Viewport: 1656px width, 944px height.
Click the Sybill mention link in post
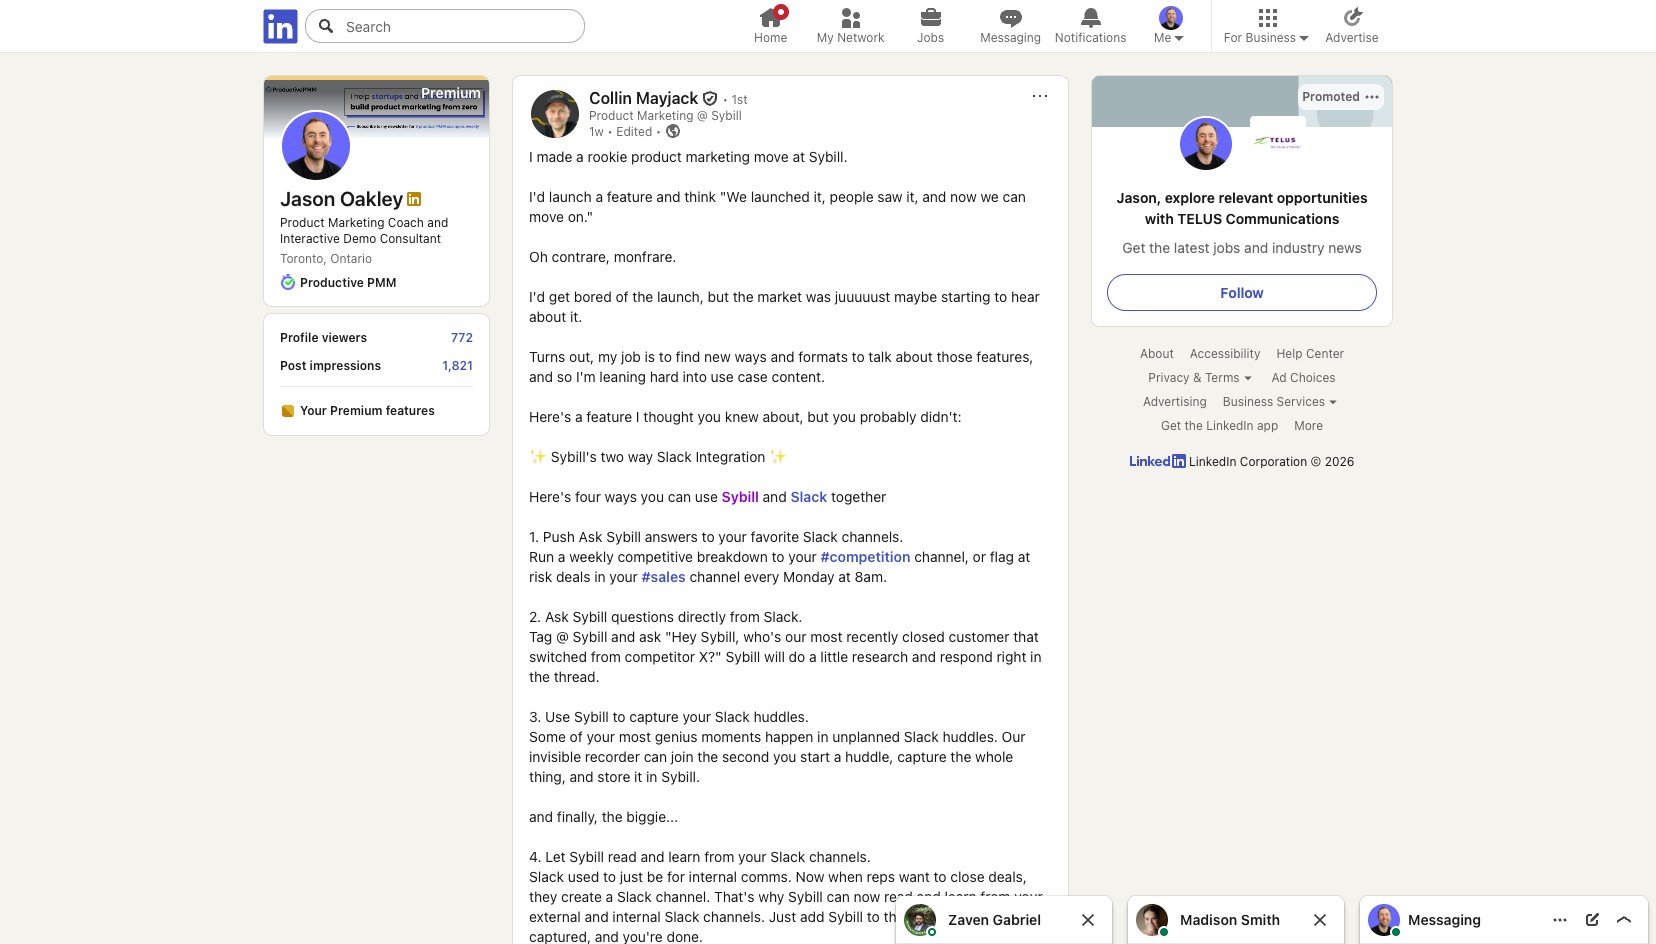click(x=740, y=497)
